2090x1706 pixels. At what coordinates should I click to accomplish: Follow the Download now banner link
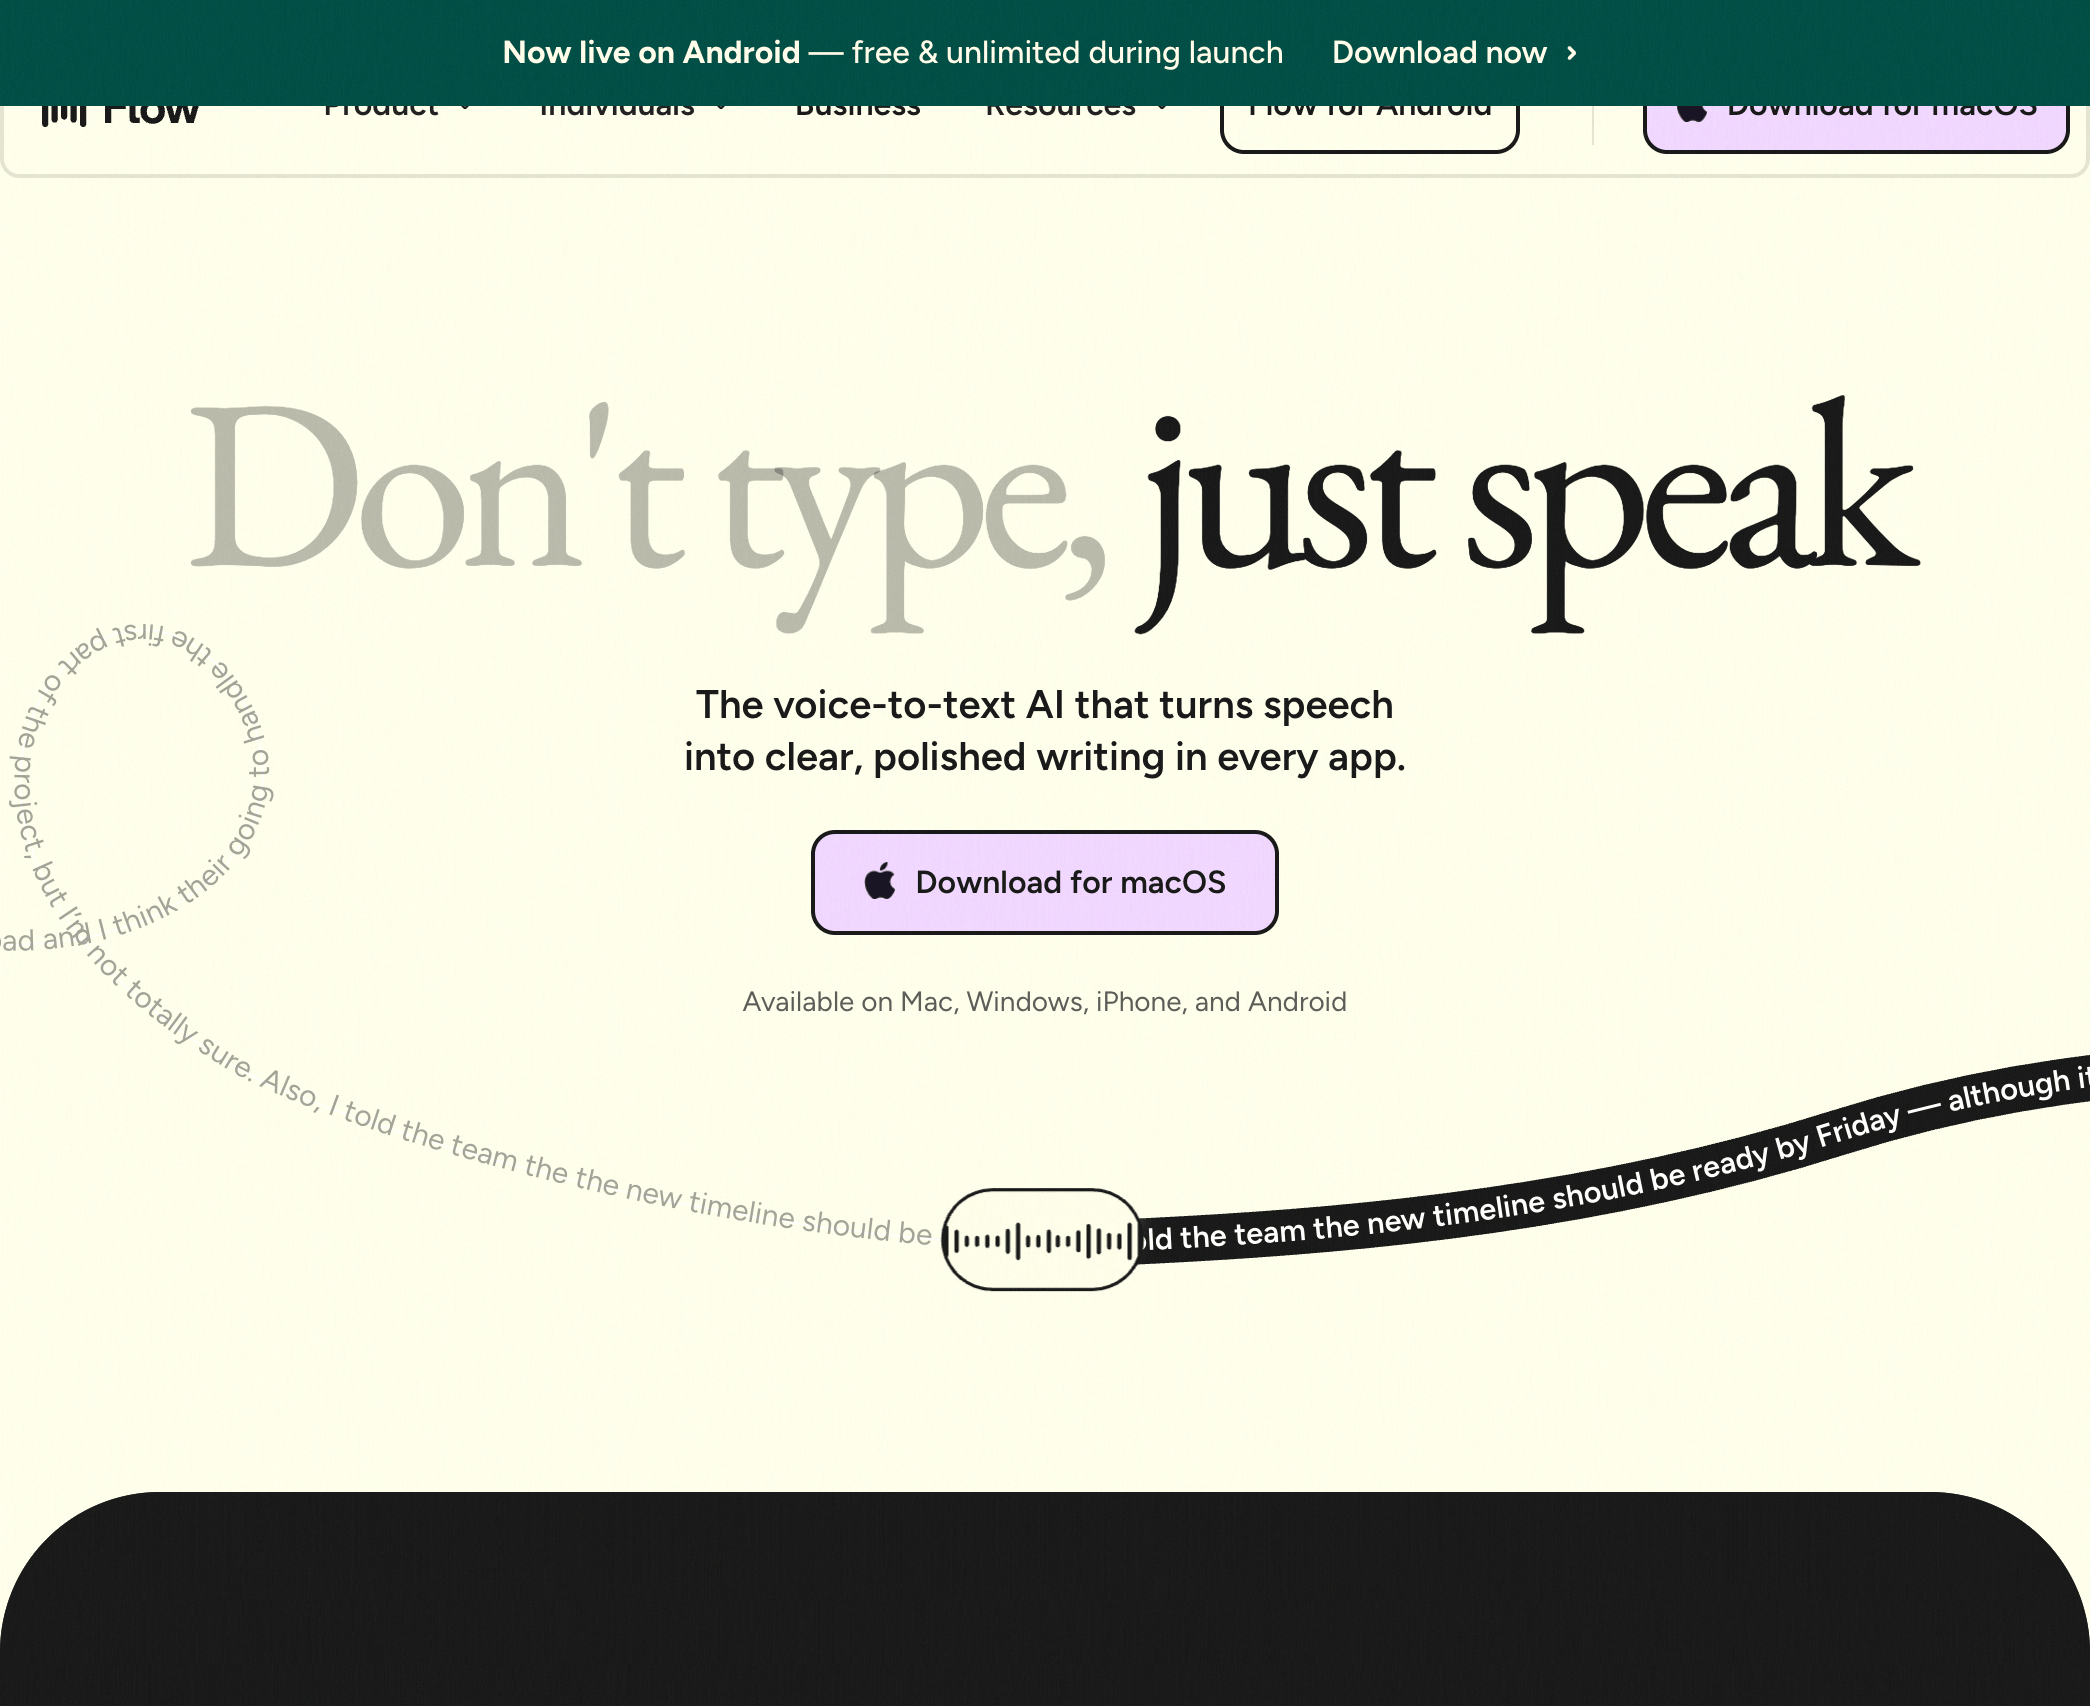coord(1439,53)
